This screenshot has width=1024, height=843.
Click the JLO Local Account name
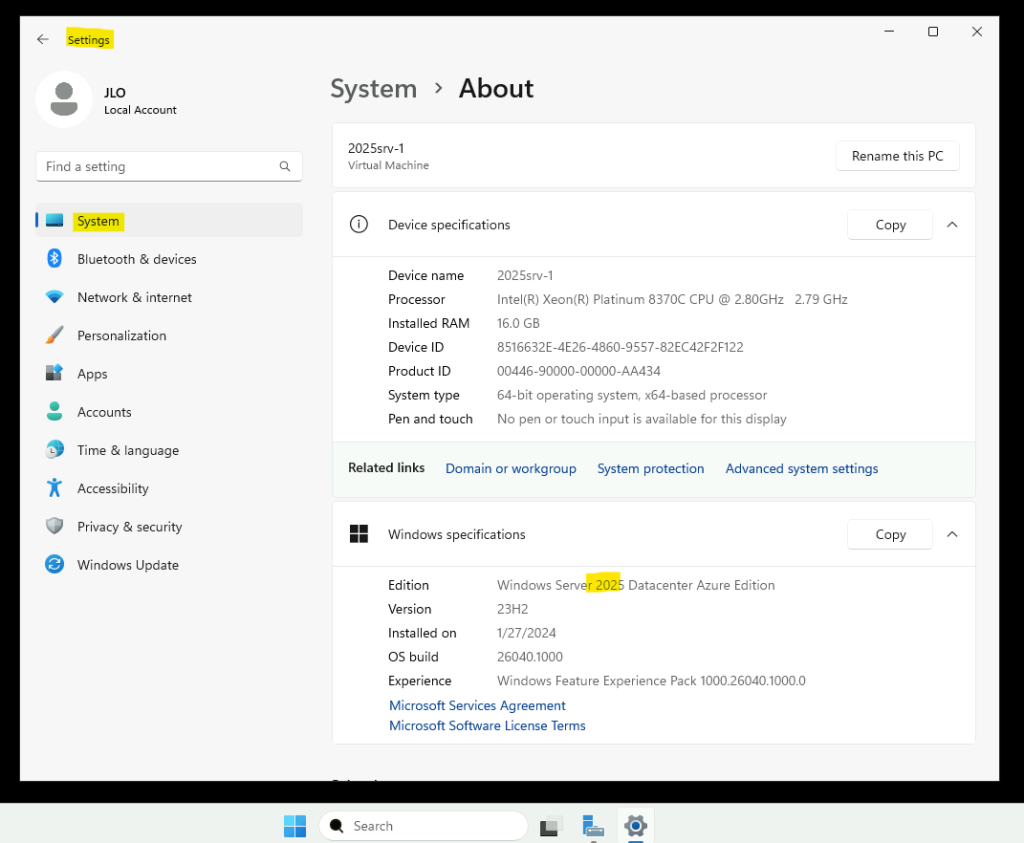click(x=140, y=101)
